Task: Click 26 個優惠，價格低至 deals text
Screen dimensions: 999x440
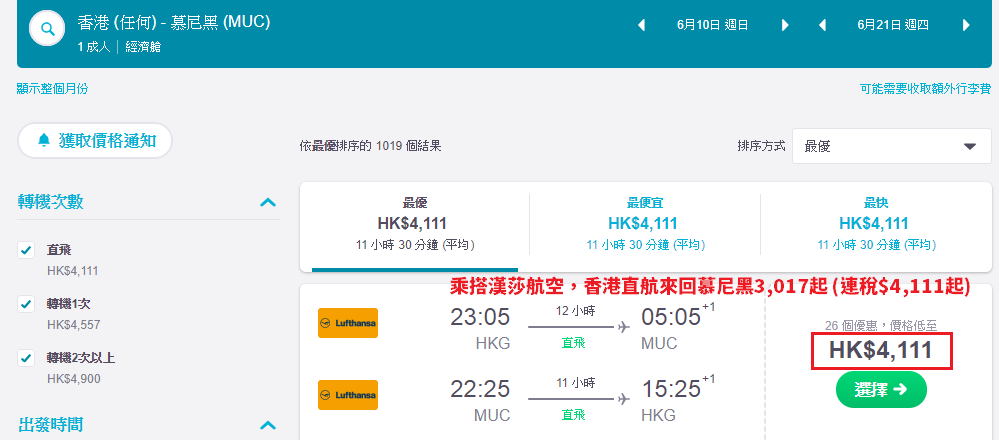Action: pyautogui.click(x=881, y=326)
